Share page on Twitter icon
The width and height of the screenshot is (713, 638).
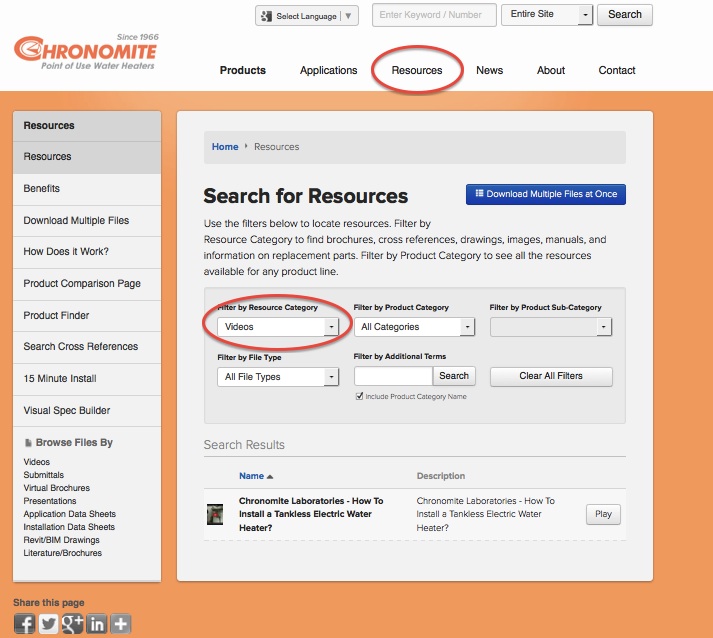point(48,623)
